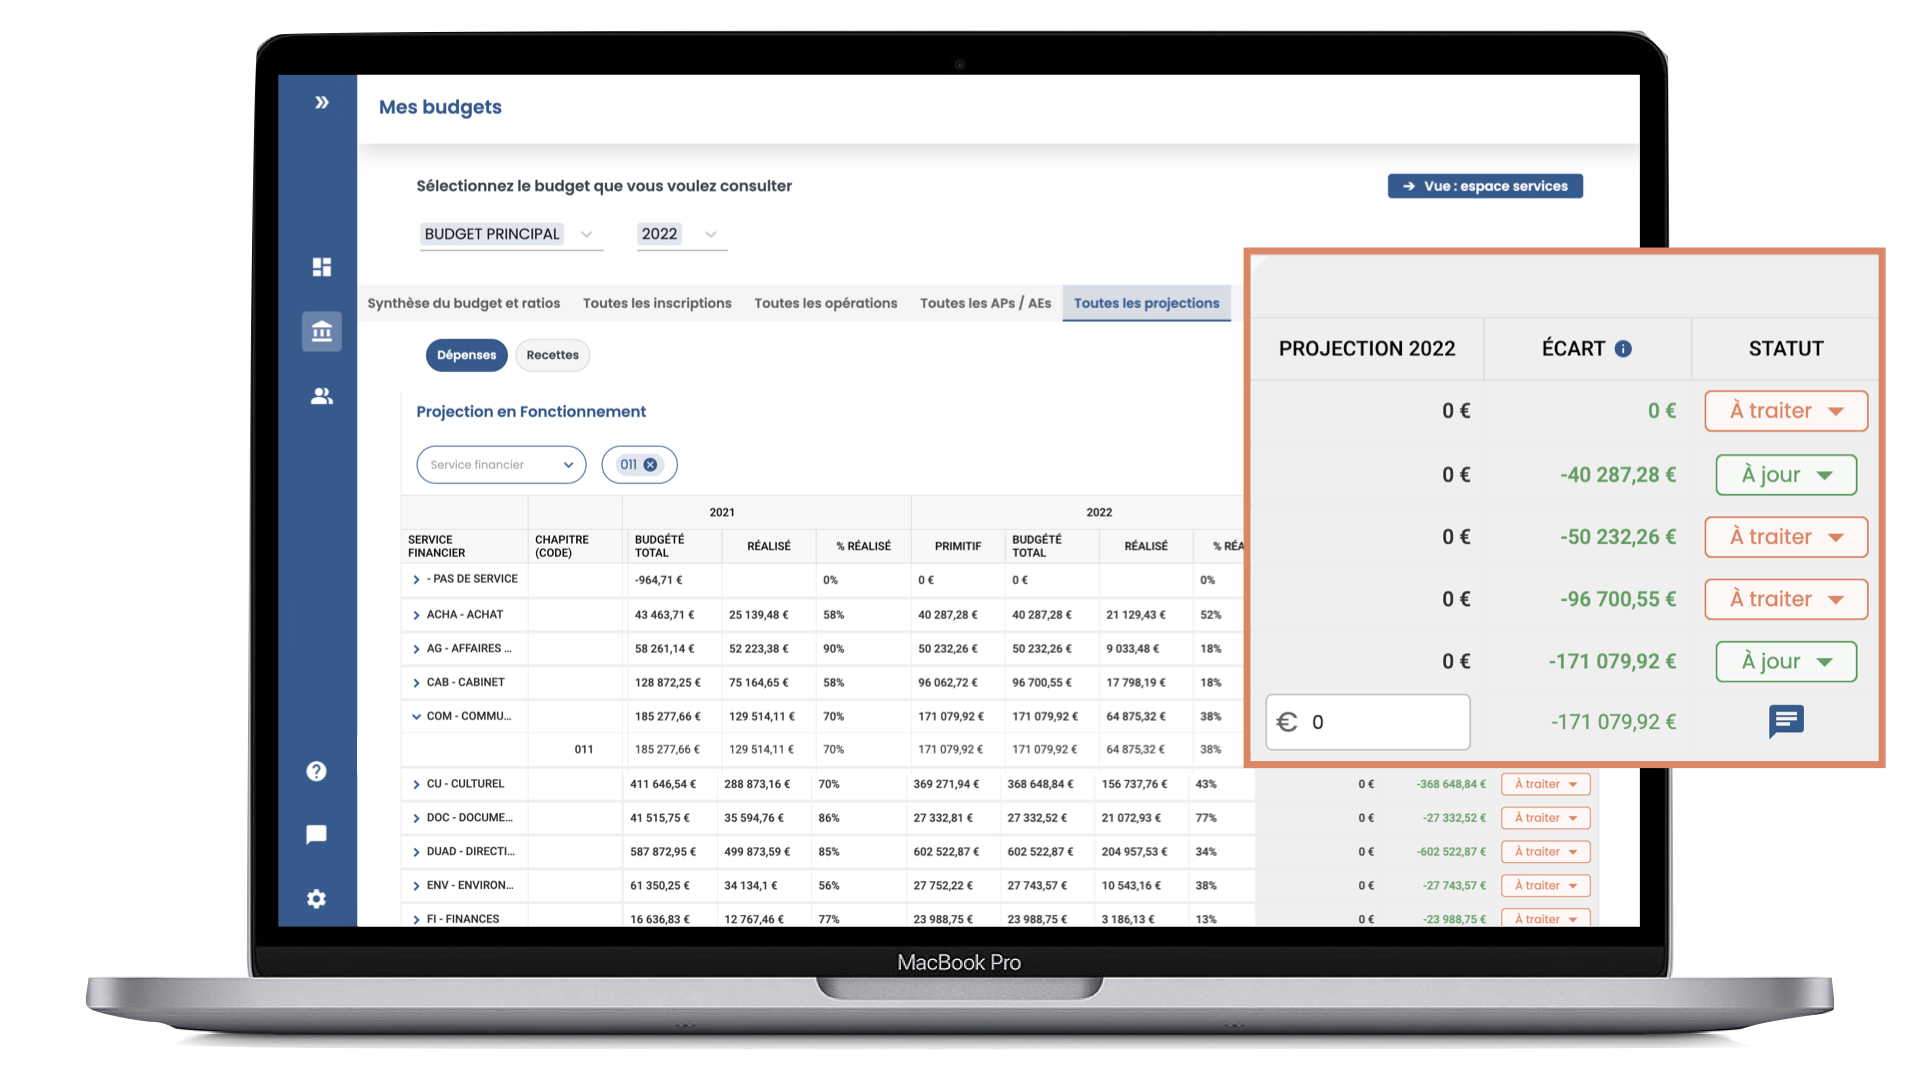Expand the sidebar with double chevron icon
Image resolution: width=1920 pixels, height=1080 pixels.
pyautogui.click(x=322, y=102)
